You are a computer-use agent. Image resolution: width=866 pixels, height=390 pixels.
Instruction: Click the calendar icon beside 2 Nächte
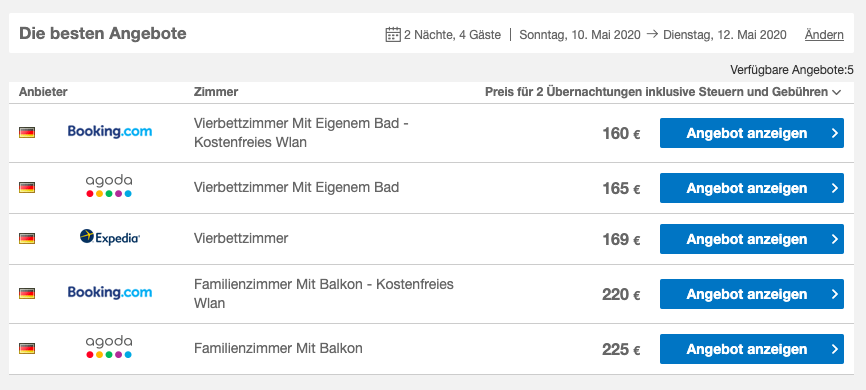[x=393, y=35]
